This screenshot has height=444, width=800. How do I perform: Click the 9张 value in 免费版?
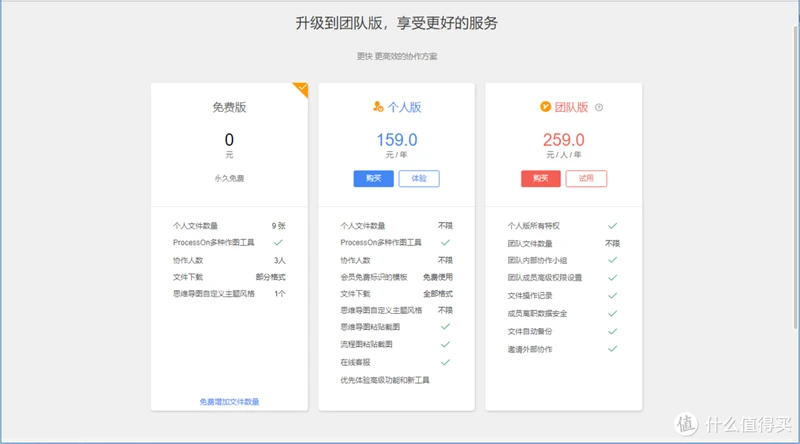tap(279, 226)
